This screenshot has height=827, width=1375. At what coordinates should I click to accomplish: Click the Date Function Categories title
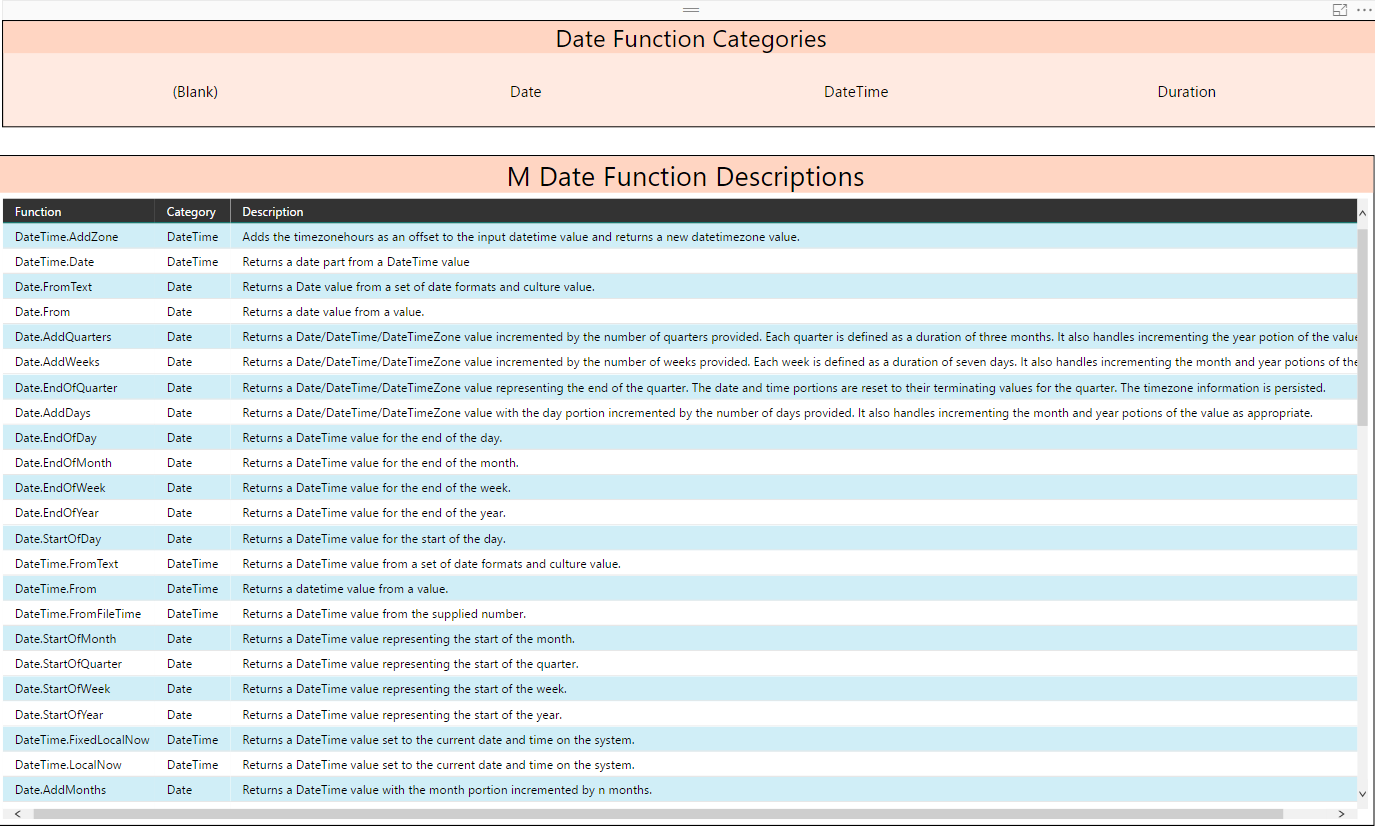click(x=691, y=38)
